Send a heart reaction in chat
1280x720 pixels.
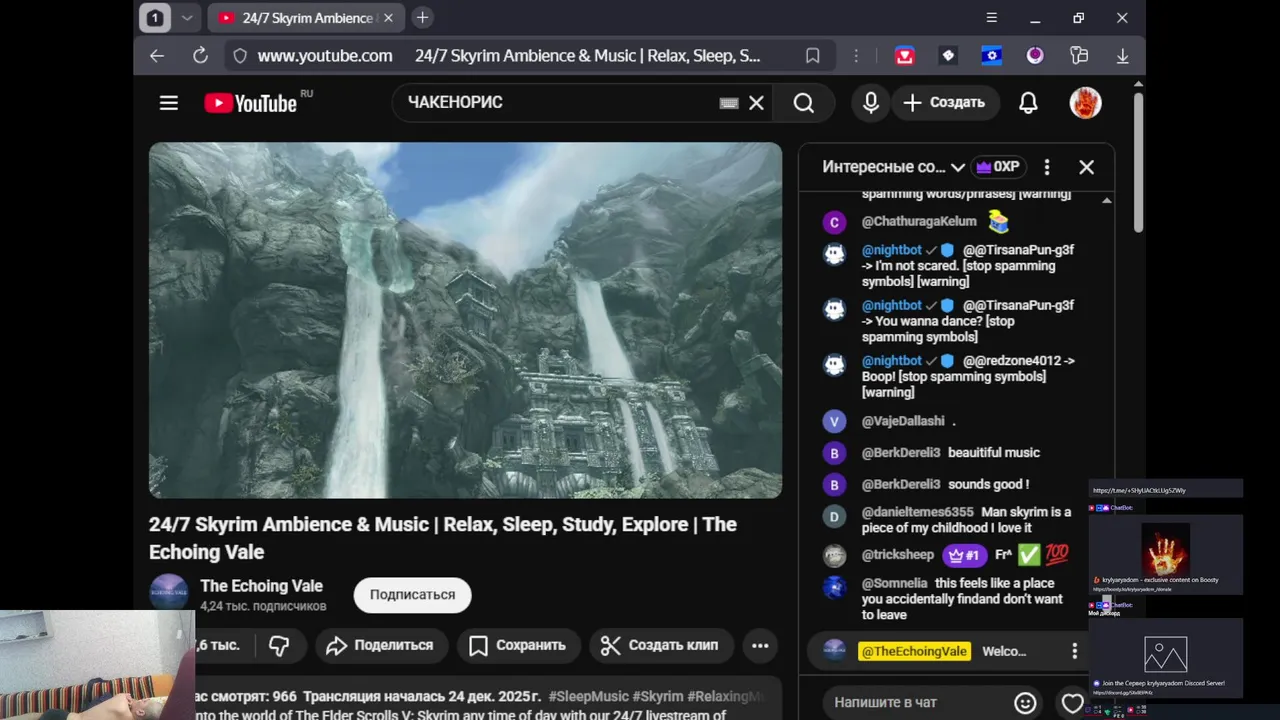(x=1072, y=703)
